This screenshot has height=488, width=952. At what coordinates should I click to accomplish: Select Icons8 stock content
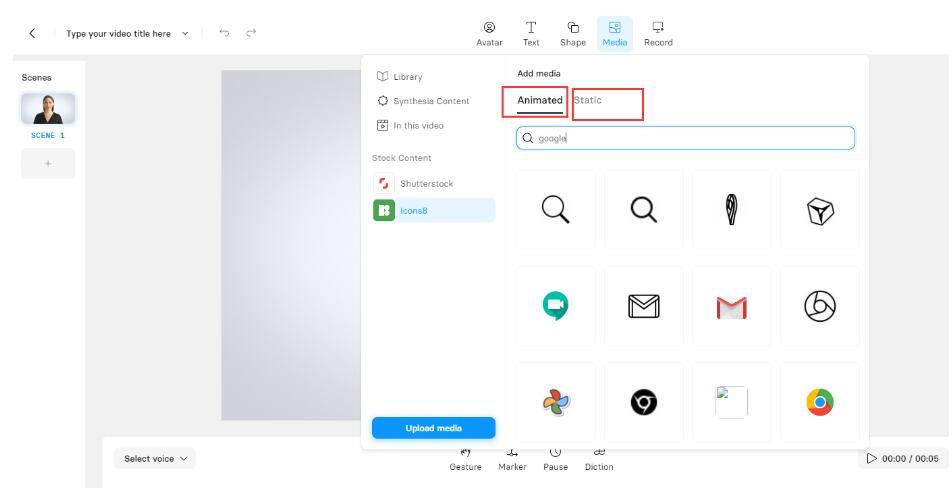coord(434,211)
